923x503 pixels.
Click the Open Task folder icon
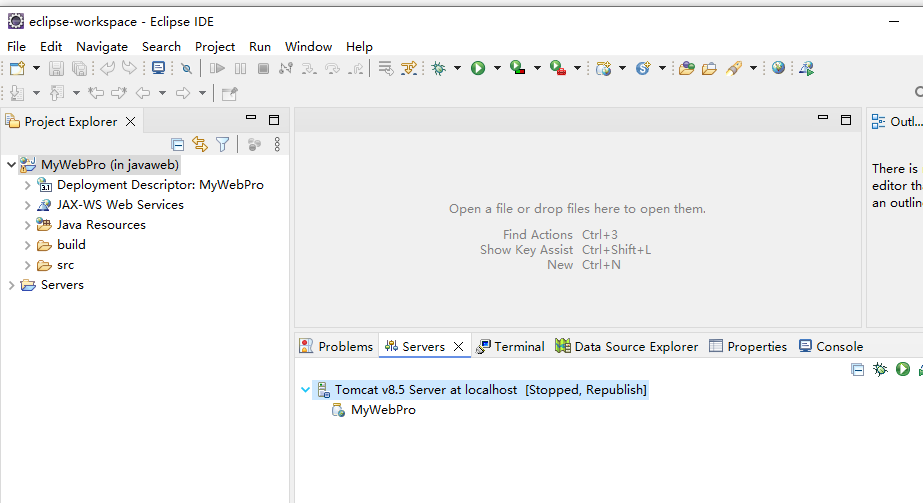tap(709, 68)
